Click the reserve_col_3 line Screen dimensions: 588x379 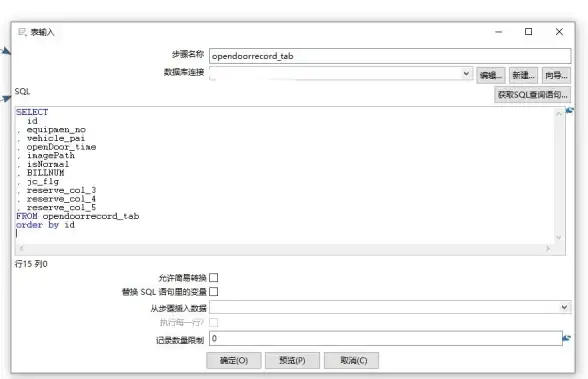[57, 190]
